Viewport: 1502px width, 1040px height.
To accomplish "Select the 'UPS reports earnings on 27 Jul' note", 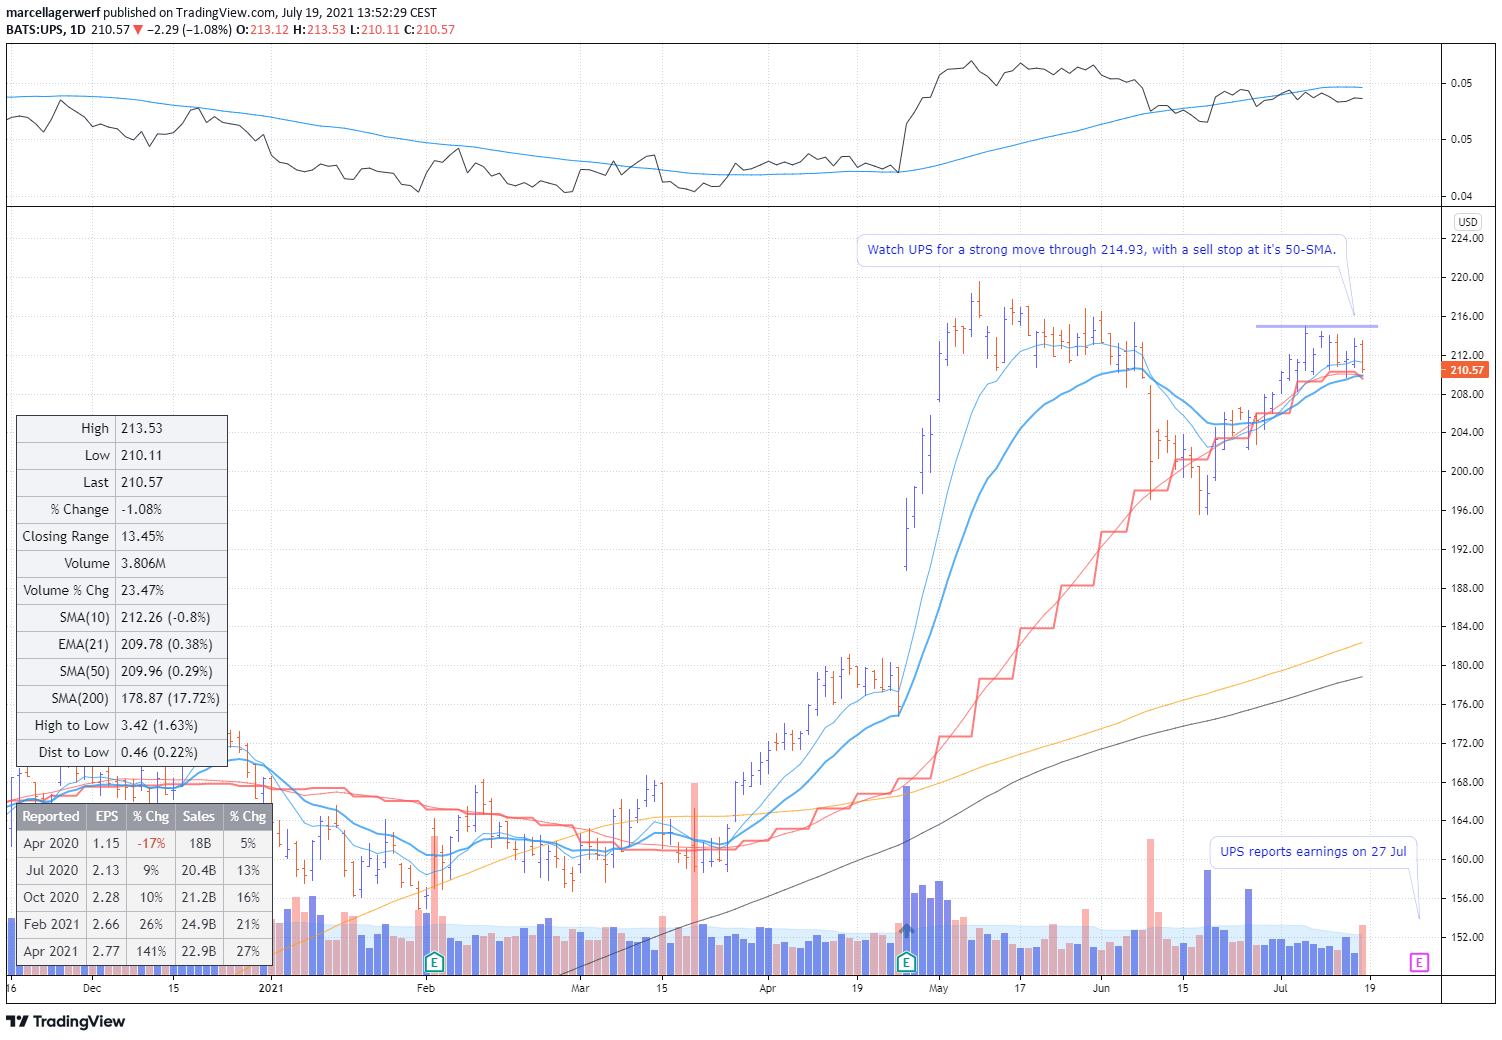I will pyautogui.click(x=1313, y=852).
